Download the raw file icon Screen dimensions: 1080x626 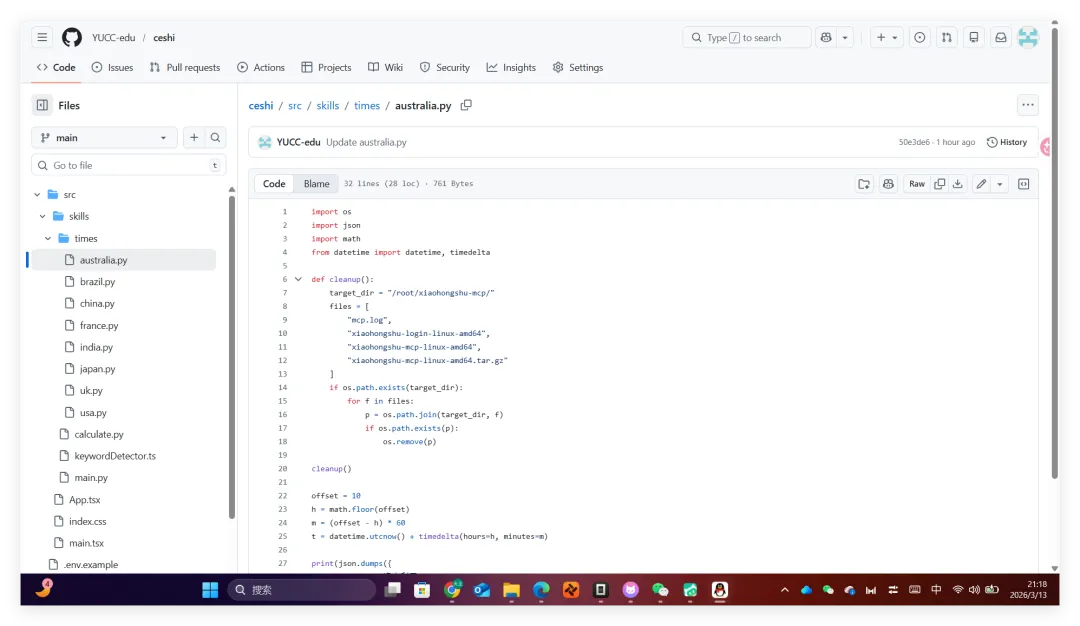coord(957,184)
